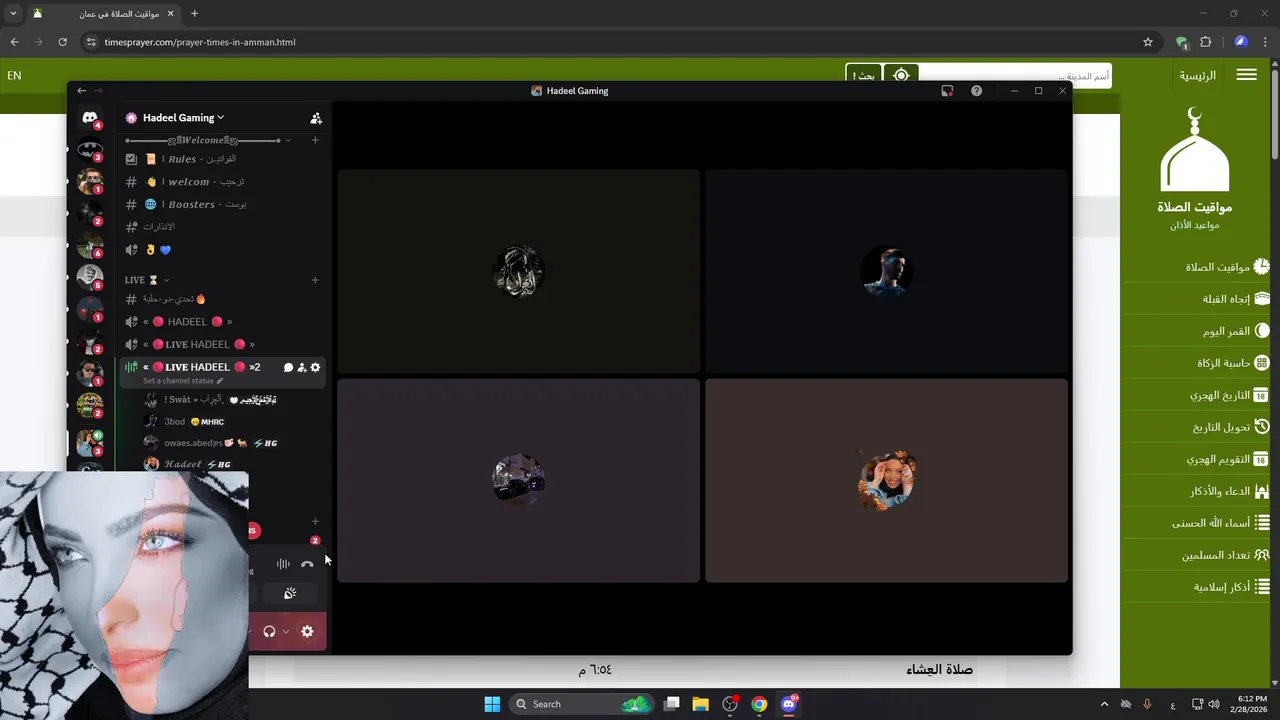This screenshot has height=720, width=1280.
Task: Open Chrome extensions puzzle icon
Action: (1205, 42)
